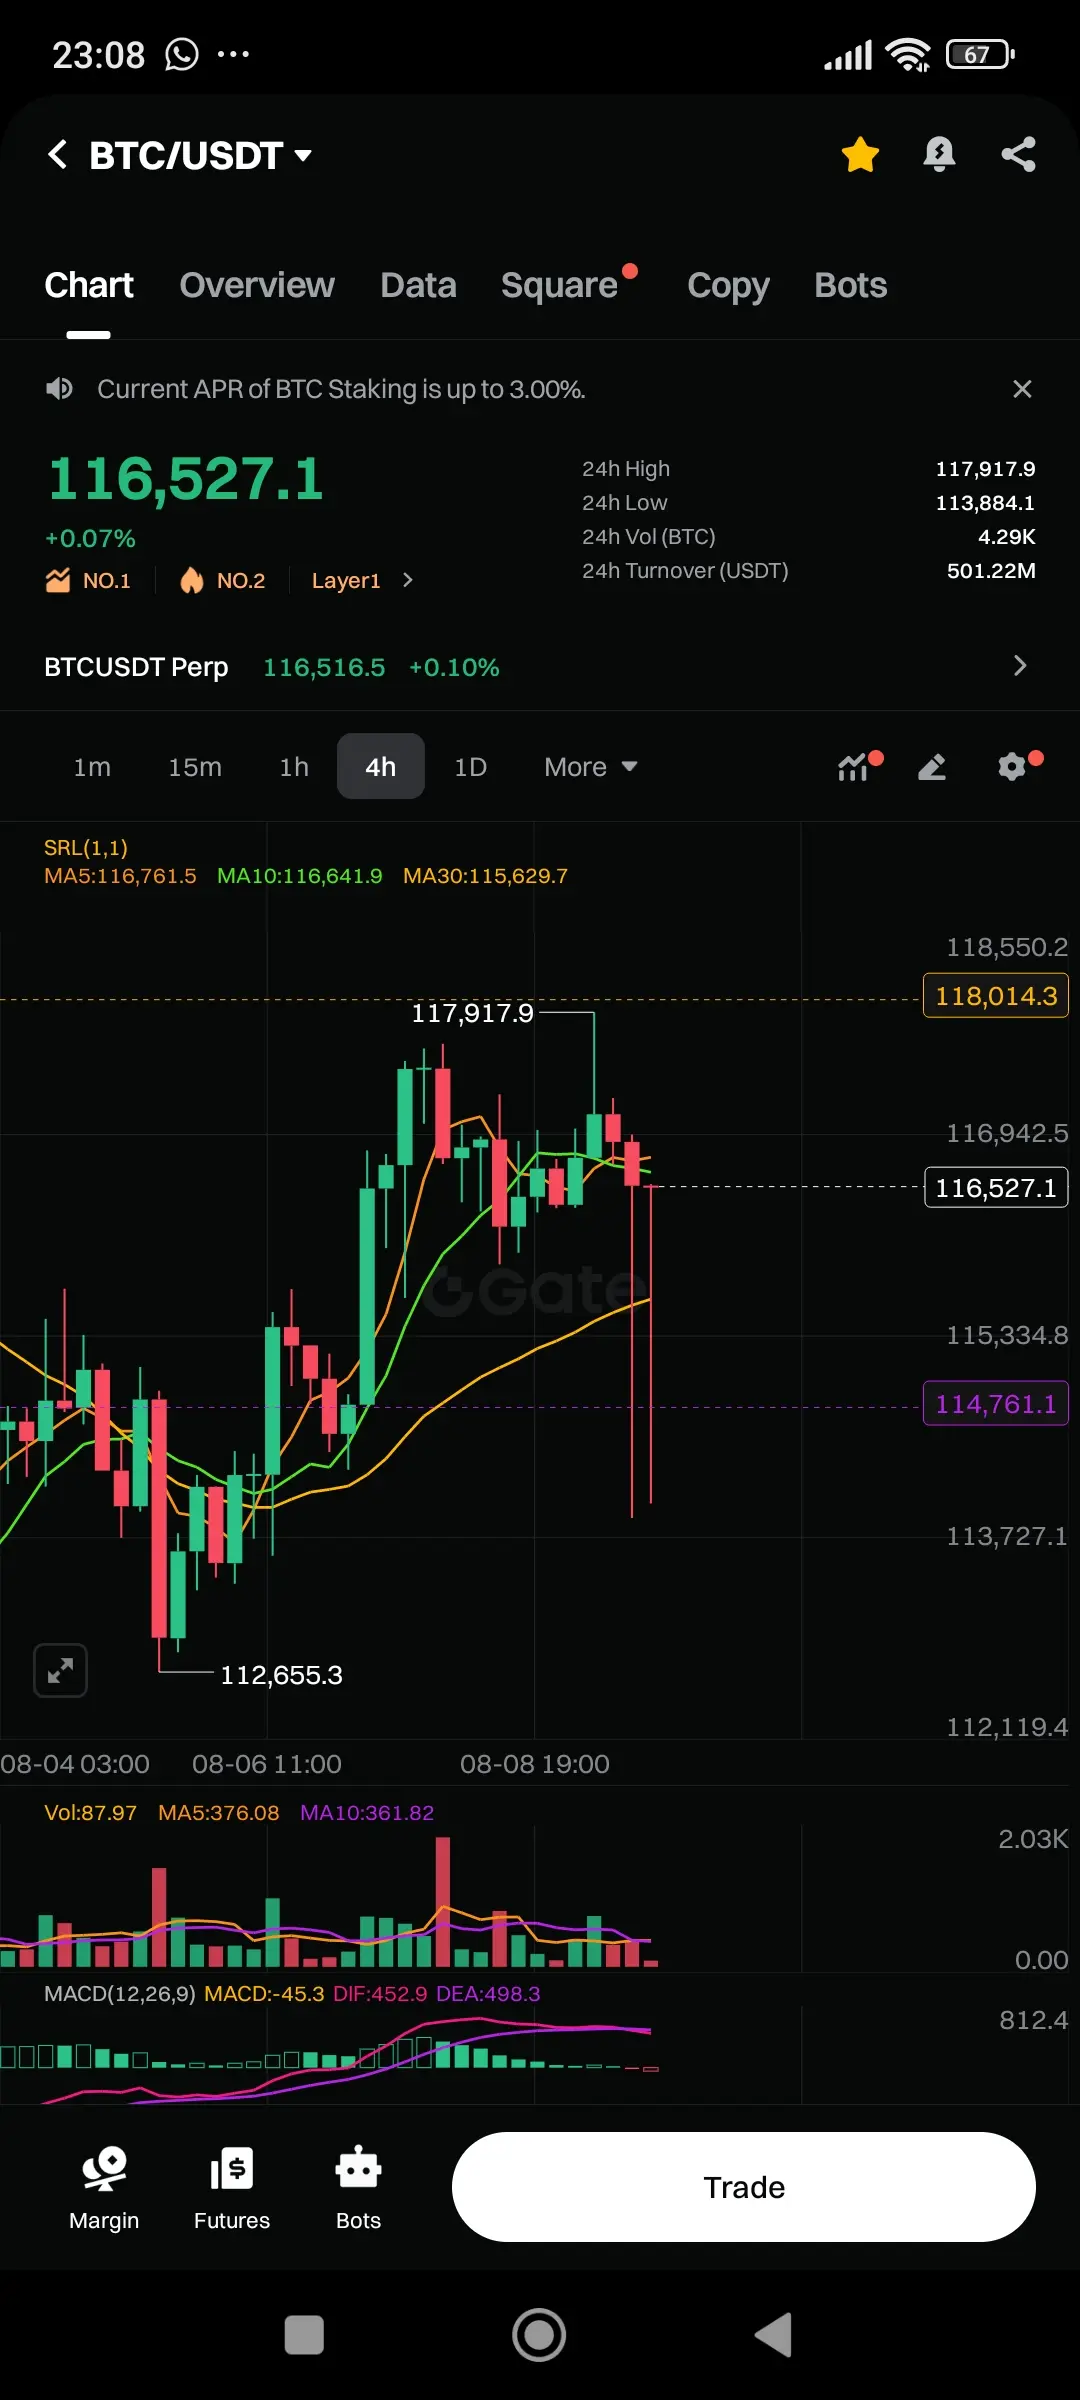The image size is (1080, 2400).
Task: Tap the 112,655.3 chart low label
Action: pyautogui.click(x=281, y=1675)
